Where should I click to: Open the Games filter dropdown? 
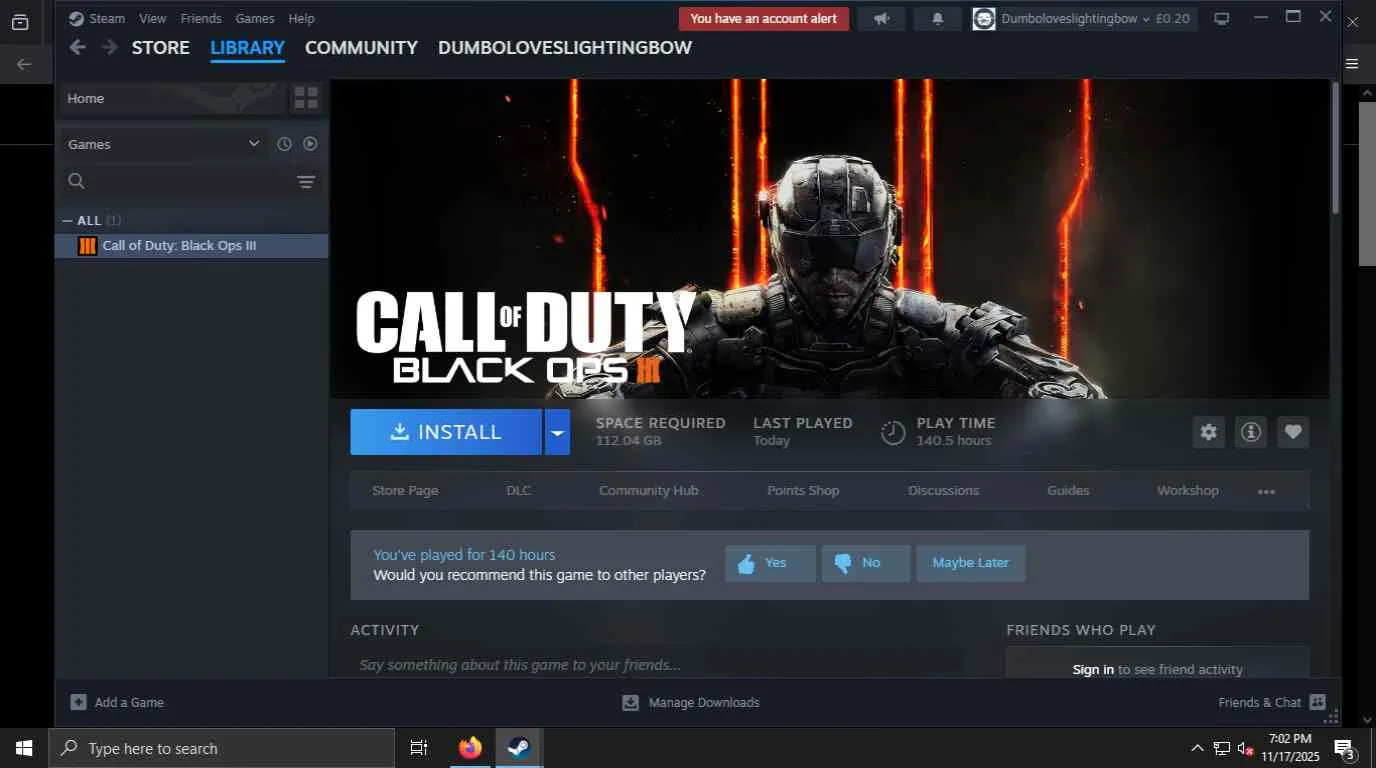pyautogui.click(x=164, y=144)
